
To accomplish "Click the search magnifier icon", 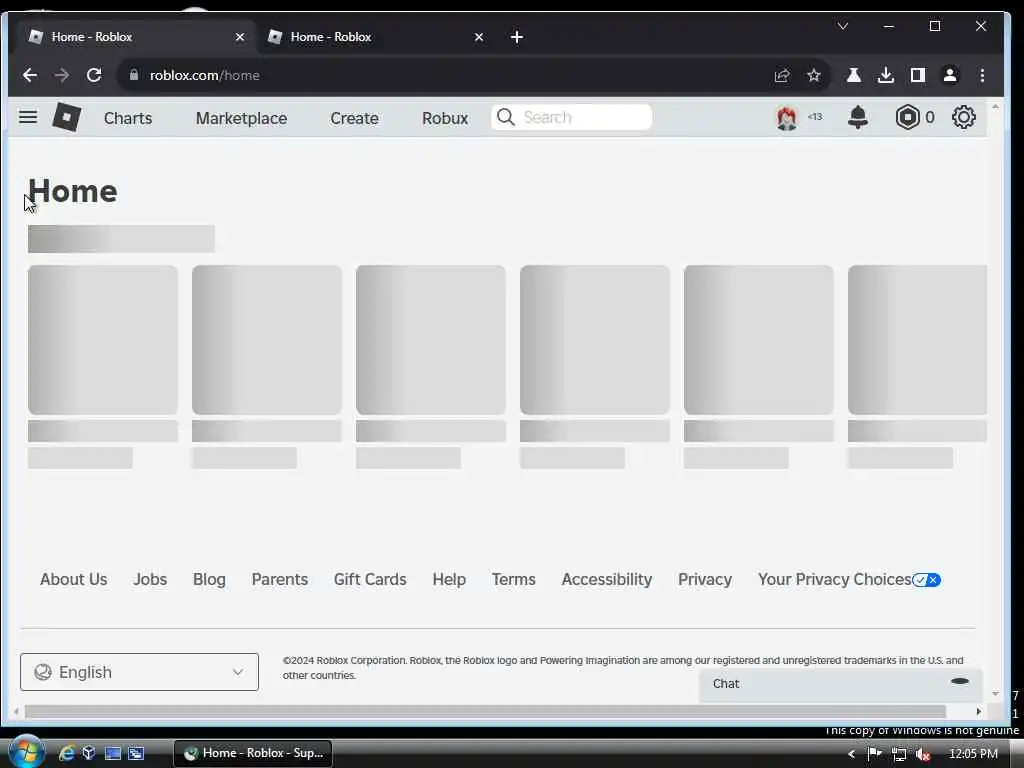I will coord(505,118).
